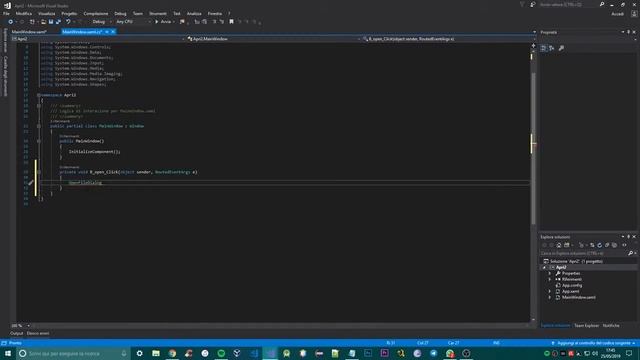Click the Windows taskbar search box
The width and height of the screenshot is (640, 360).
(73, 353)
